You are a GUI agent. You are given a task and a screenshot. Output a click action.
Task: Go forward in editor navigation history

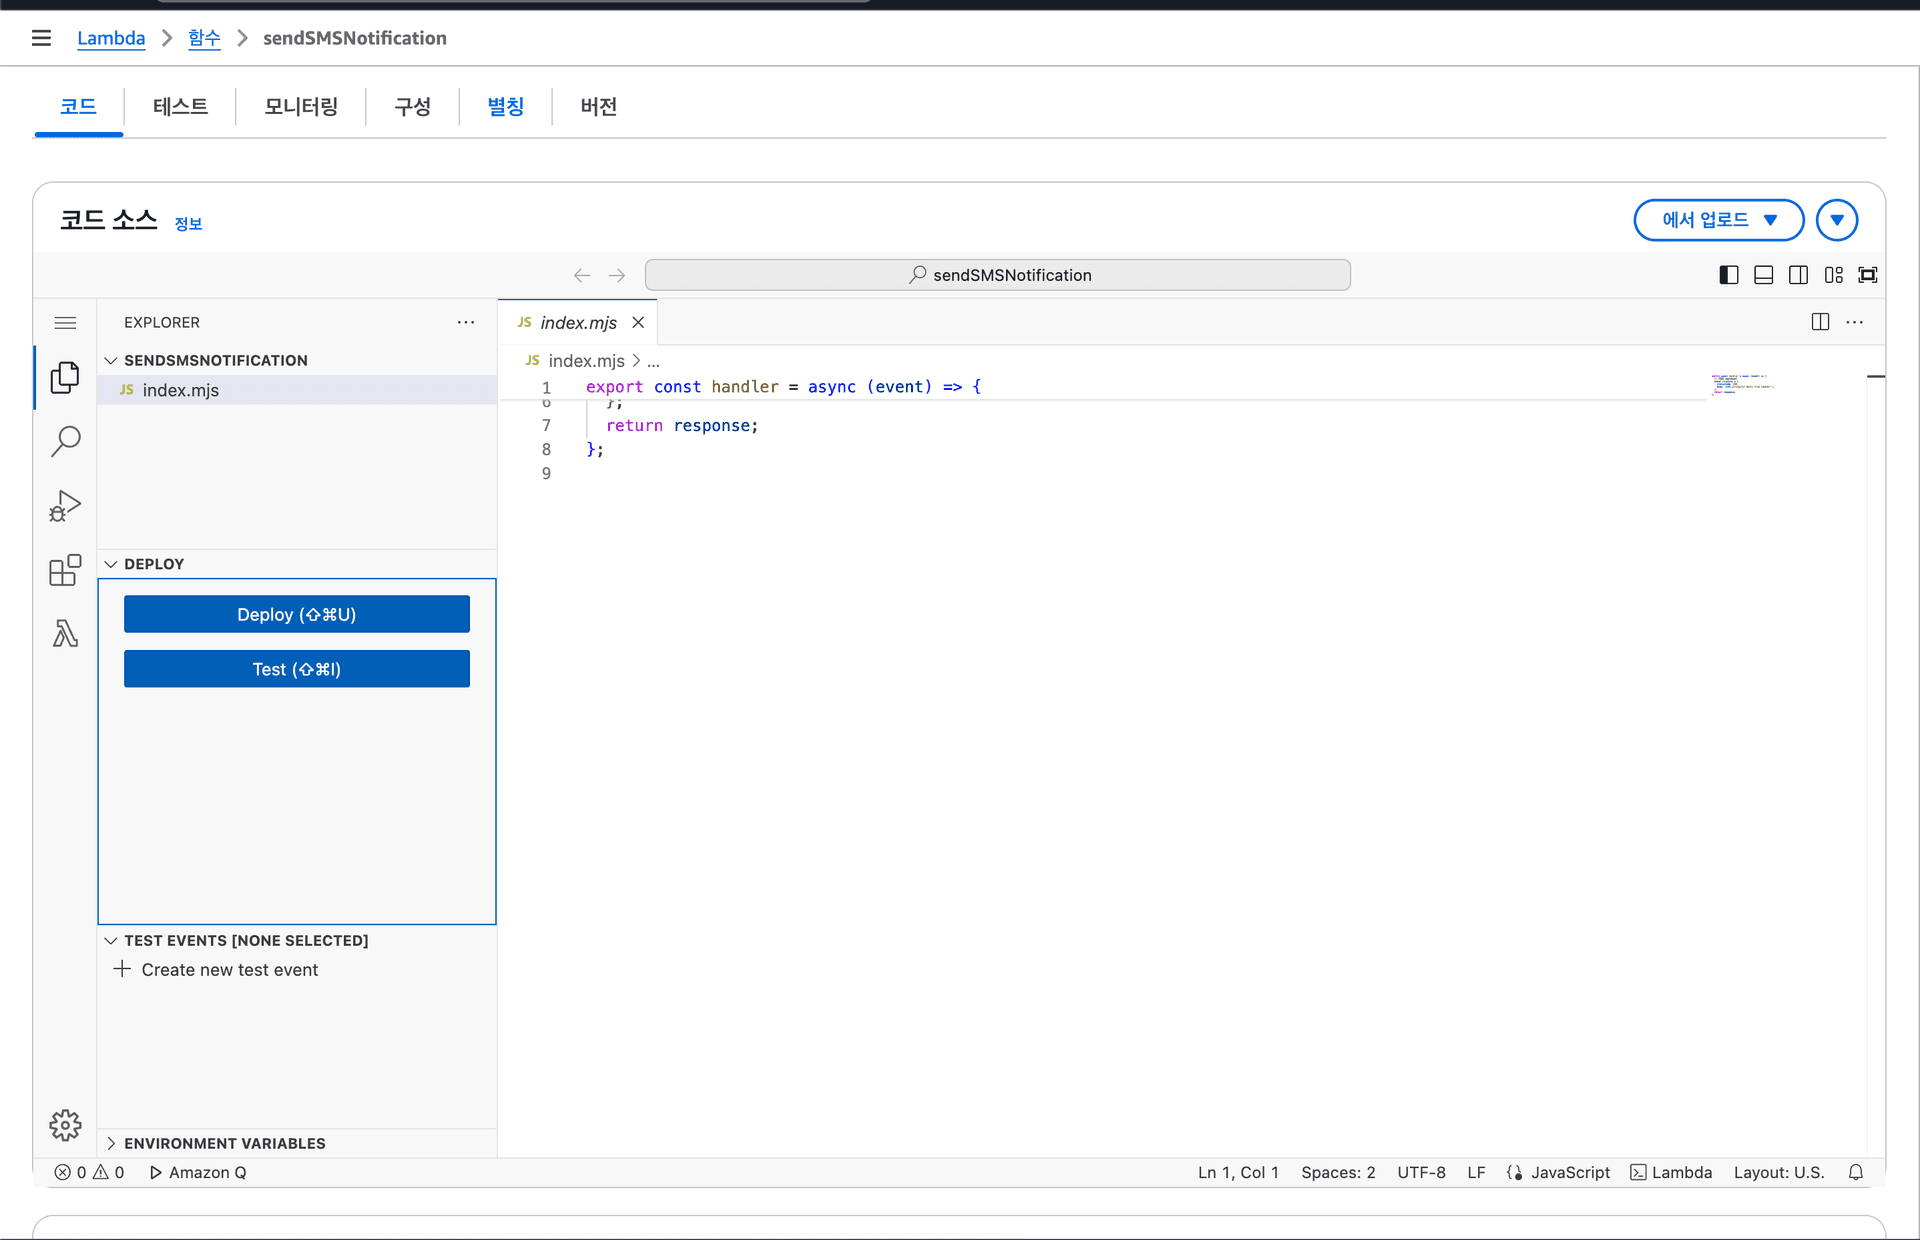click(x=617, y=275)
